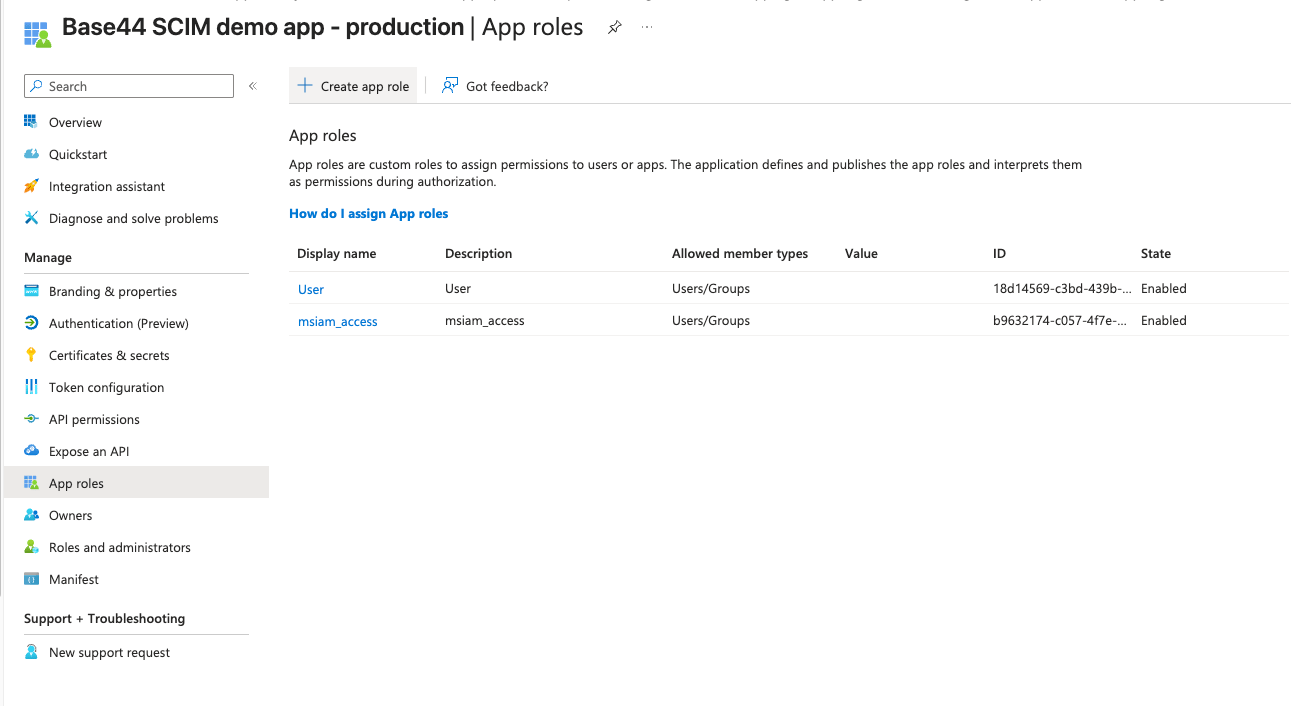This screenshot has height=706, width=1291.
Task: Click the State column header
Action: click(1156, 253)
